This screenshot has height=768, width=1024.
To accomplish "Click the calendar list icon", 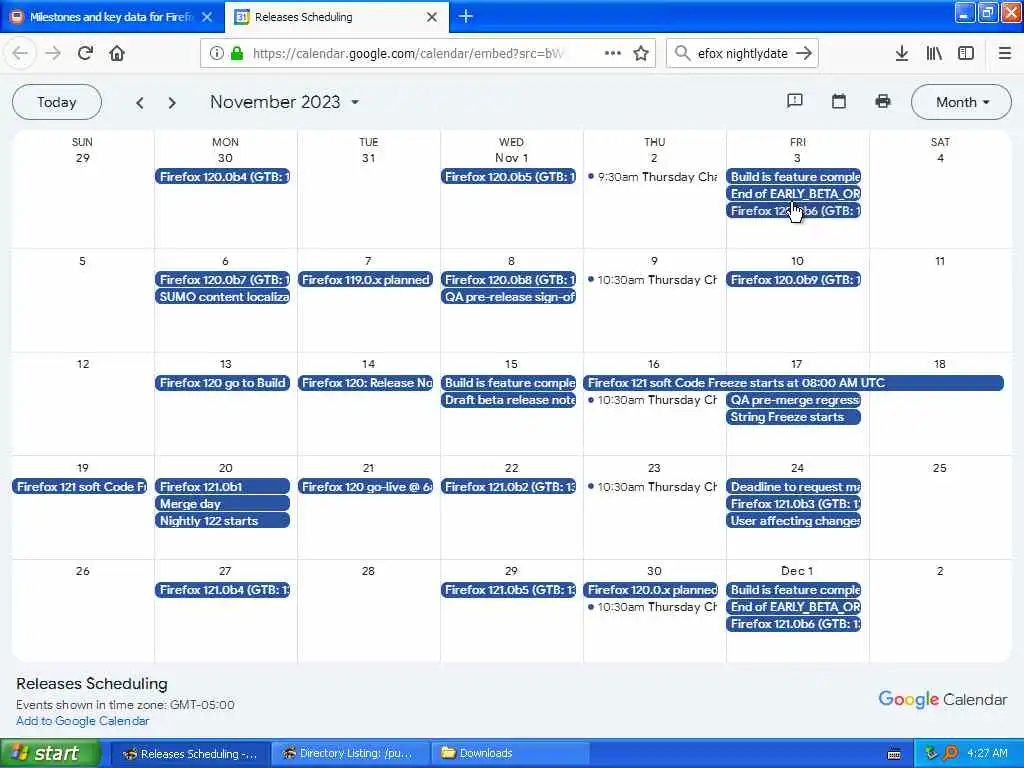I will click(x=839, y=101).
